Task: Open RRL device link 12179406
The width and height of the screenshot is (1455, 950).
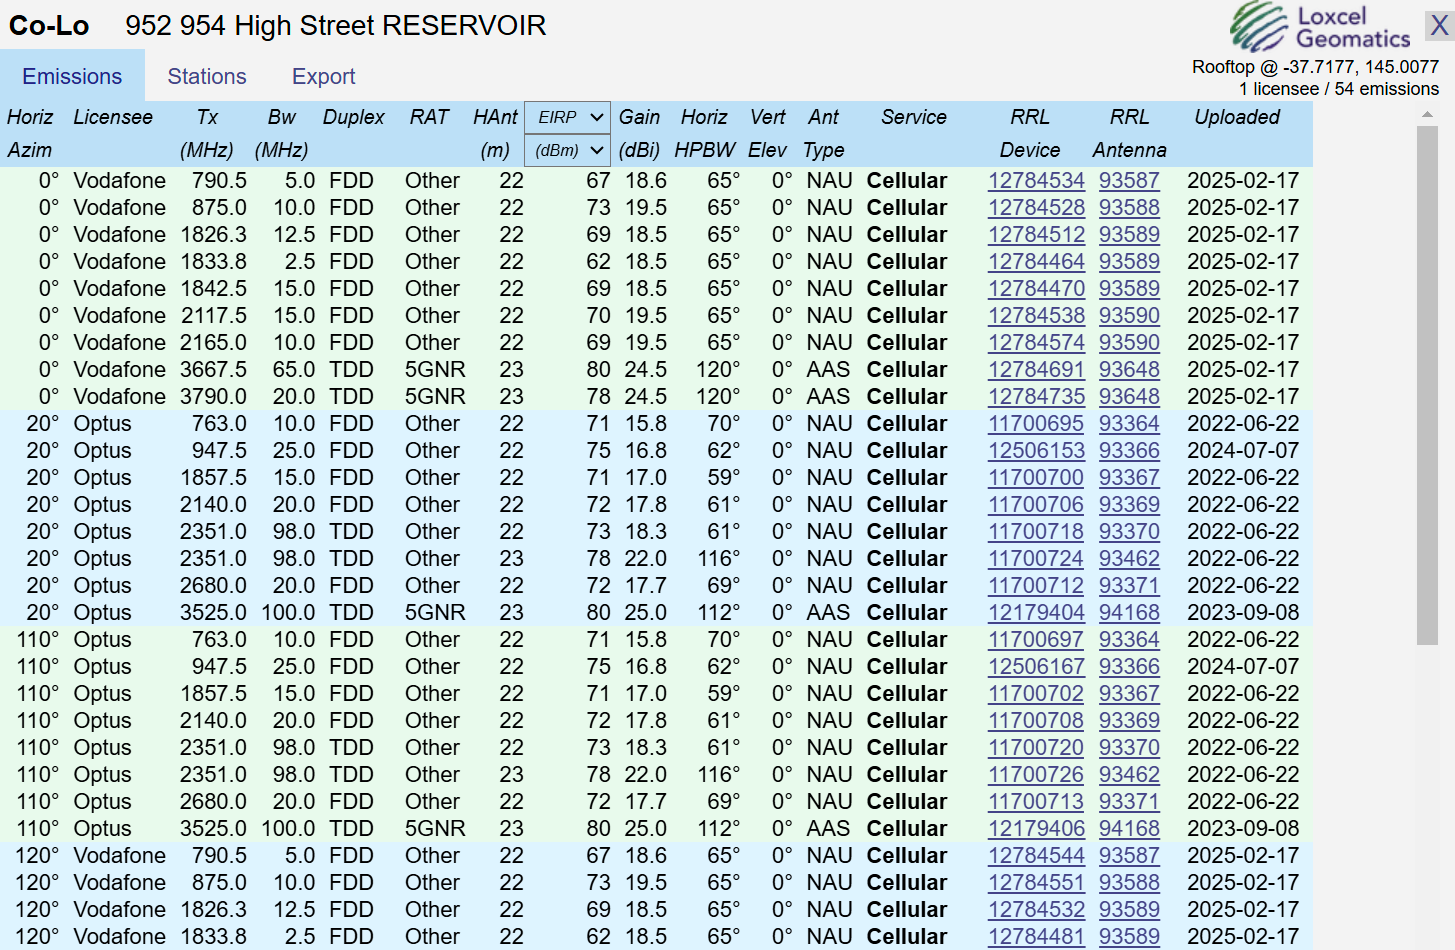Action: pos(1036,828)
